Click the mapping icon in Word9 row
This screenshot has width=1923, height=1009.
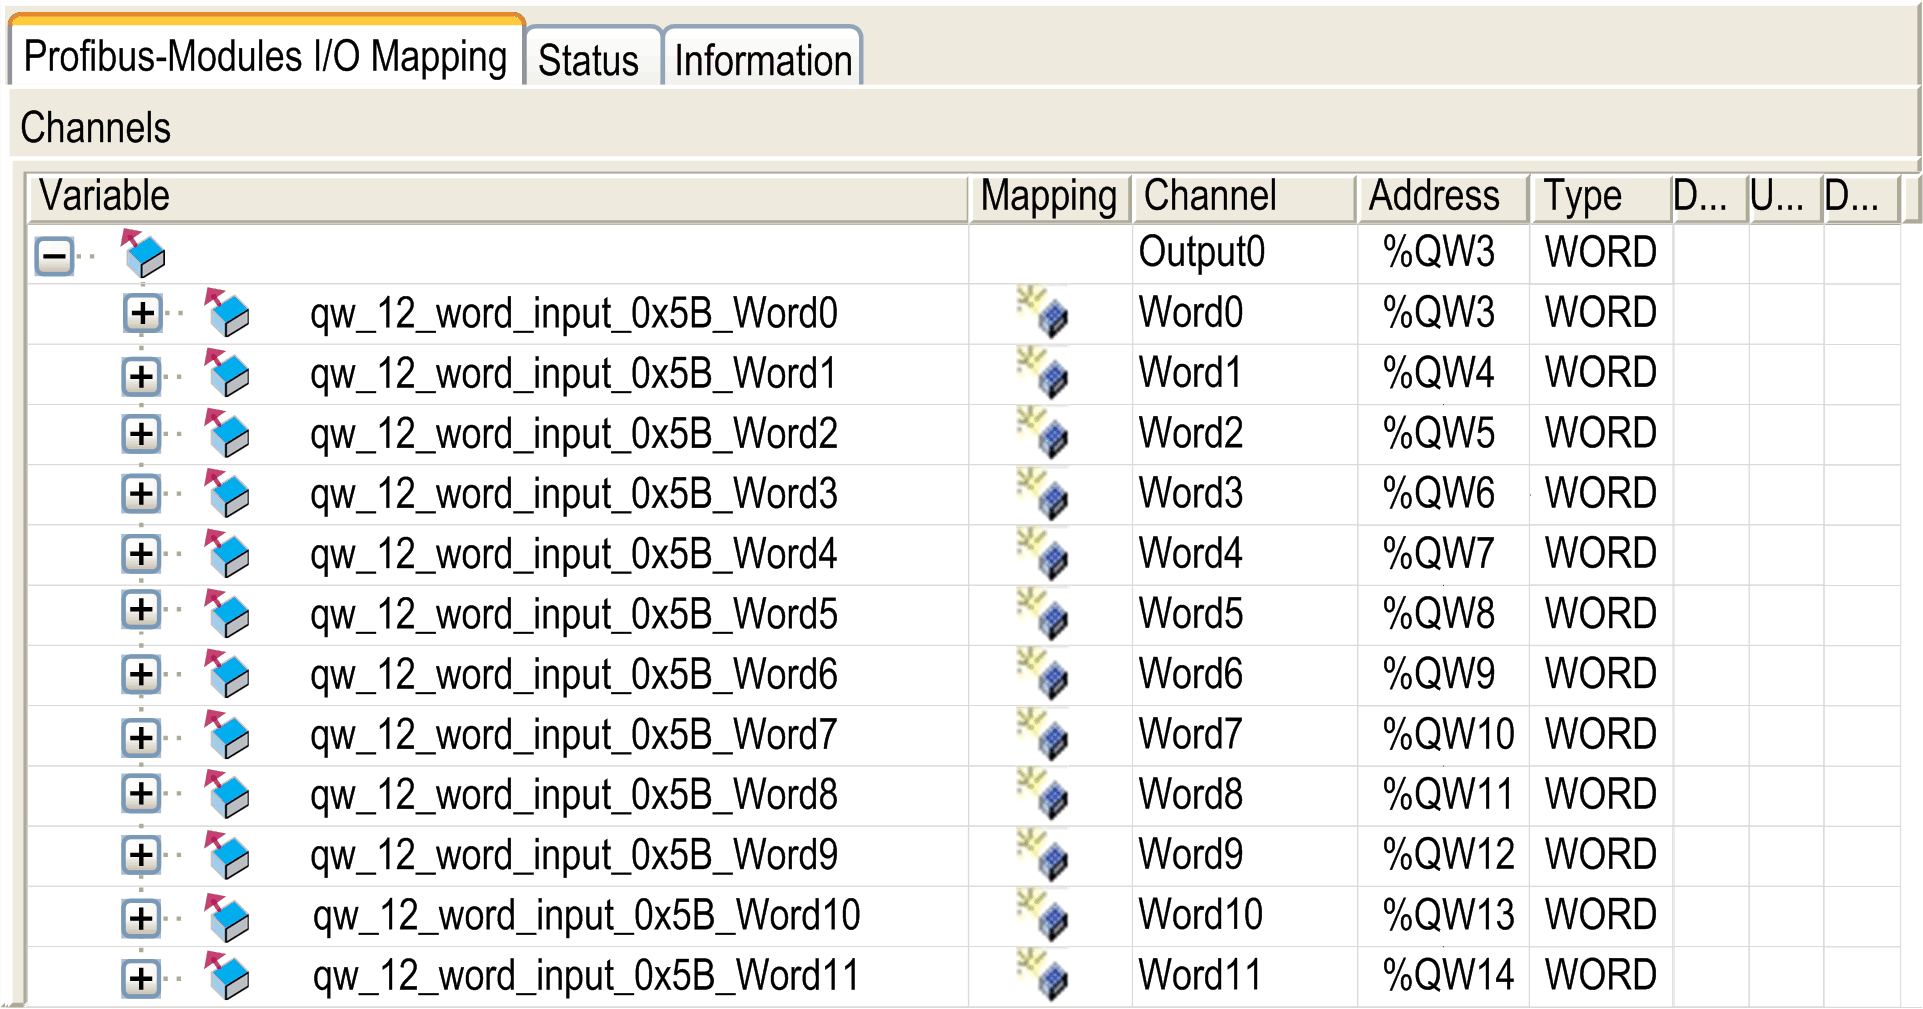pos(1043,854)
